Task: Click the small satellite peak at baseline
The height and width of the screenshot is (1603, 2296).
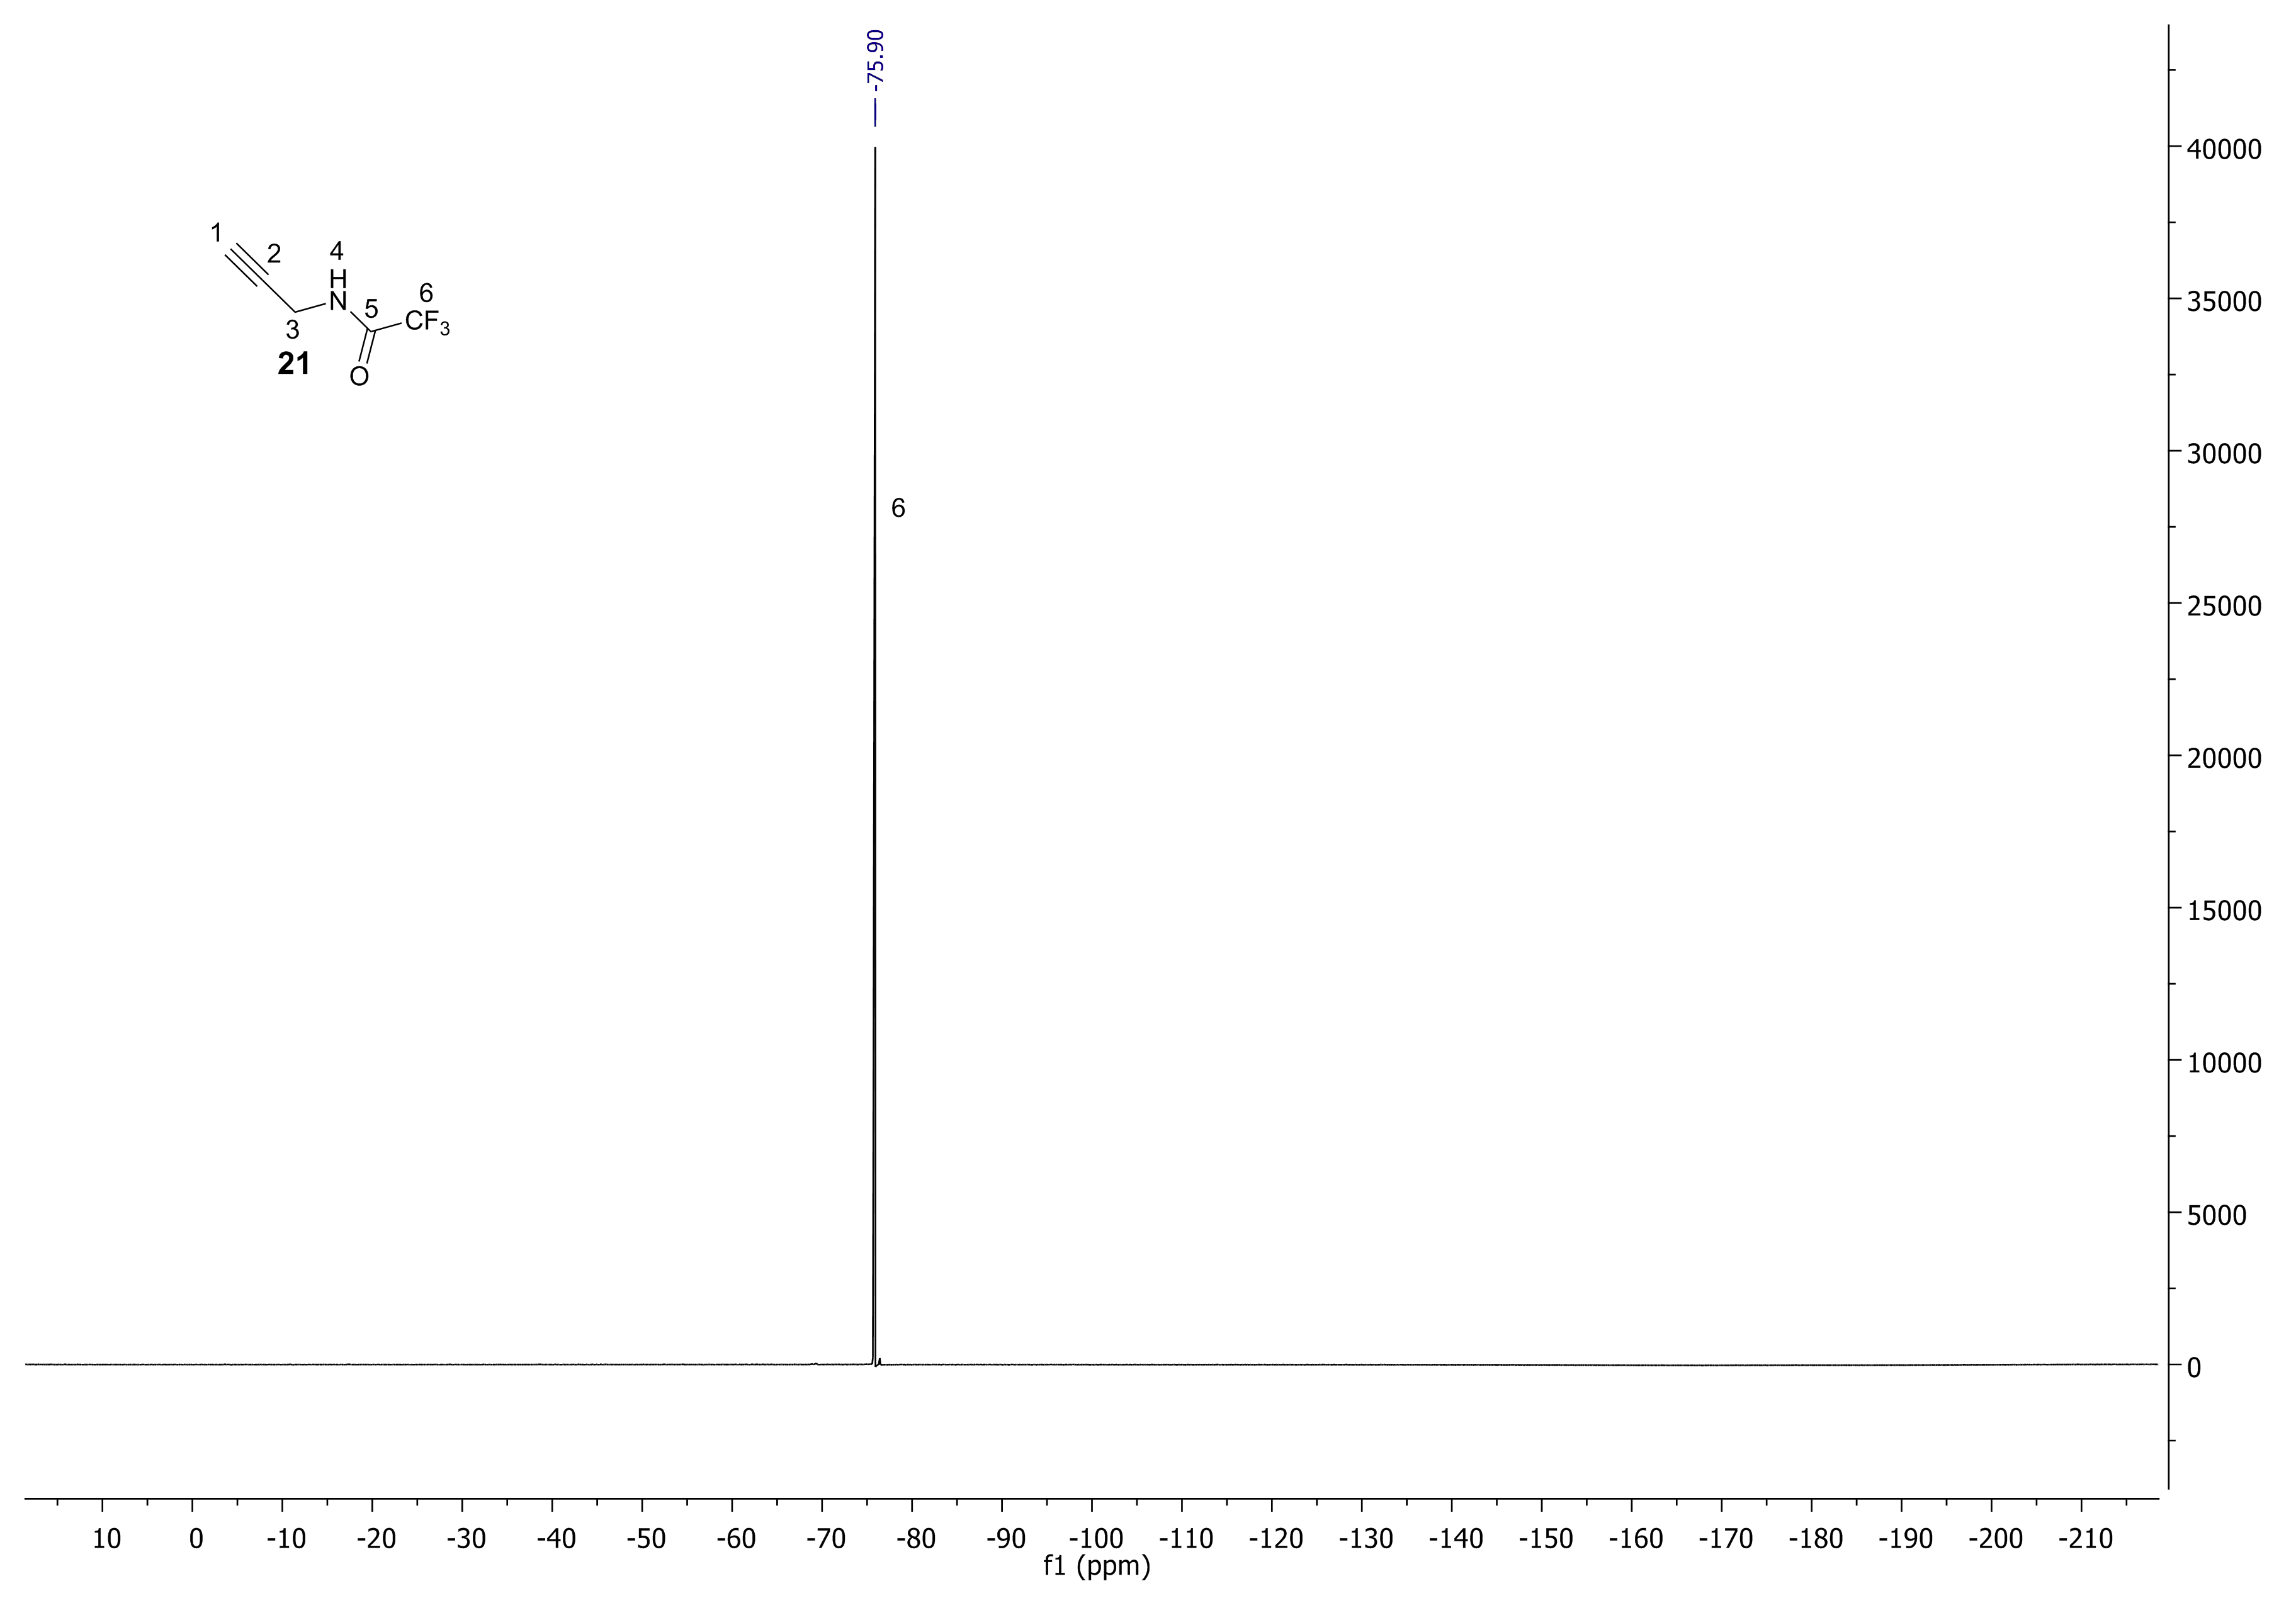Action: click(x=879, y=1361)
